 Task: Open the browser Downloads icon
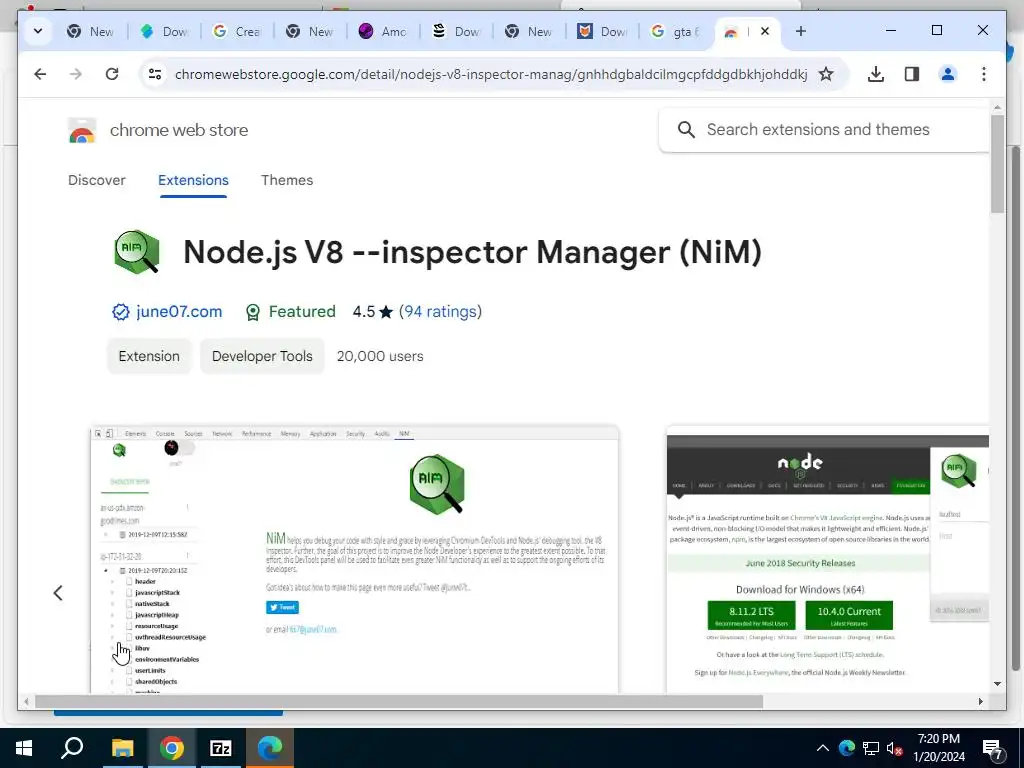coord(876,74)
